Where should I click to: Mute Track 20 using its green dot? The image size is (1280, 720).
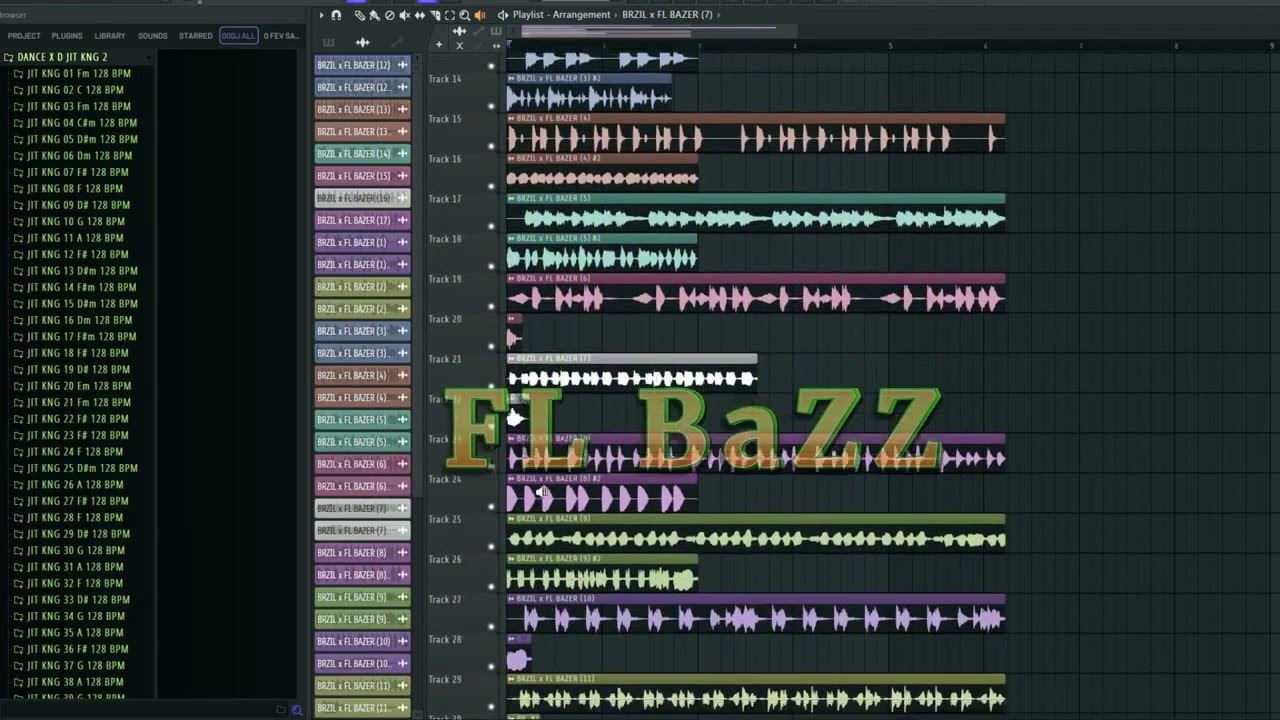click(x=491, y=346)
